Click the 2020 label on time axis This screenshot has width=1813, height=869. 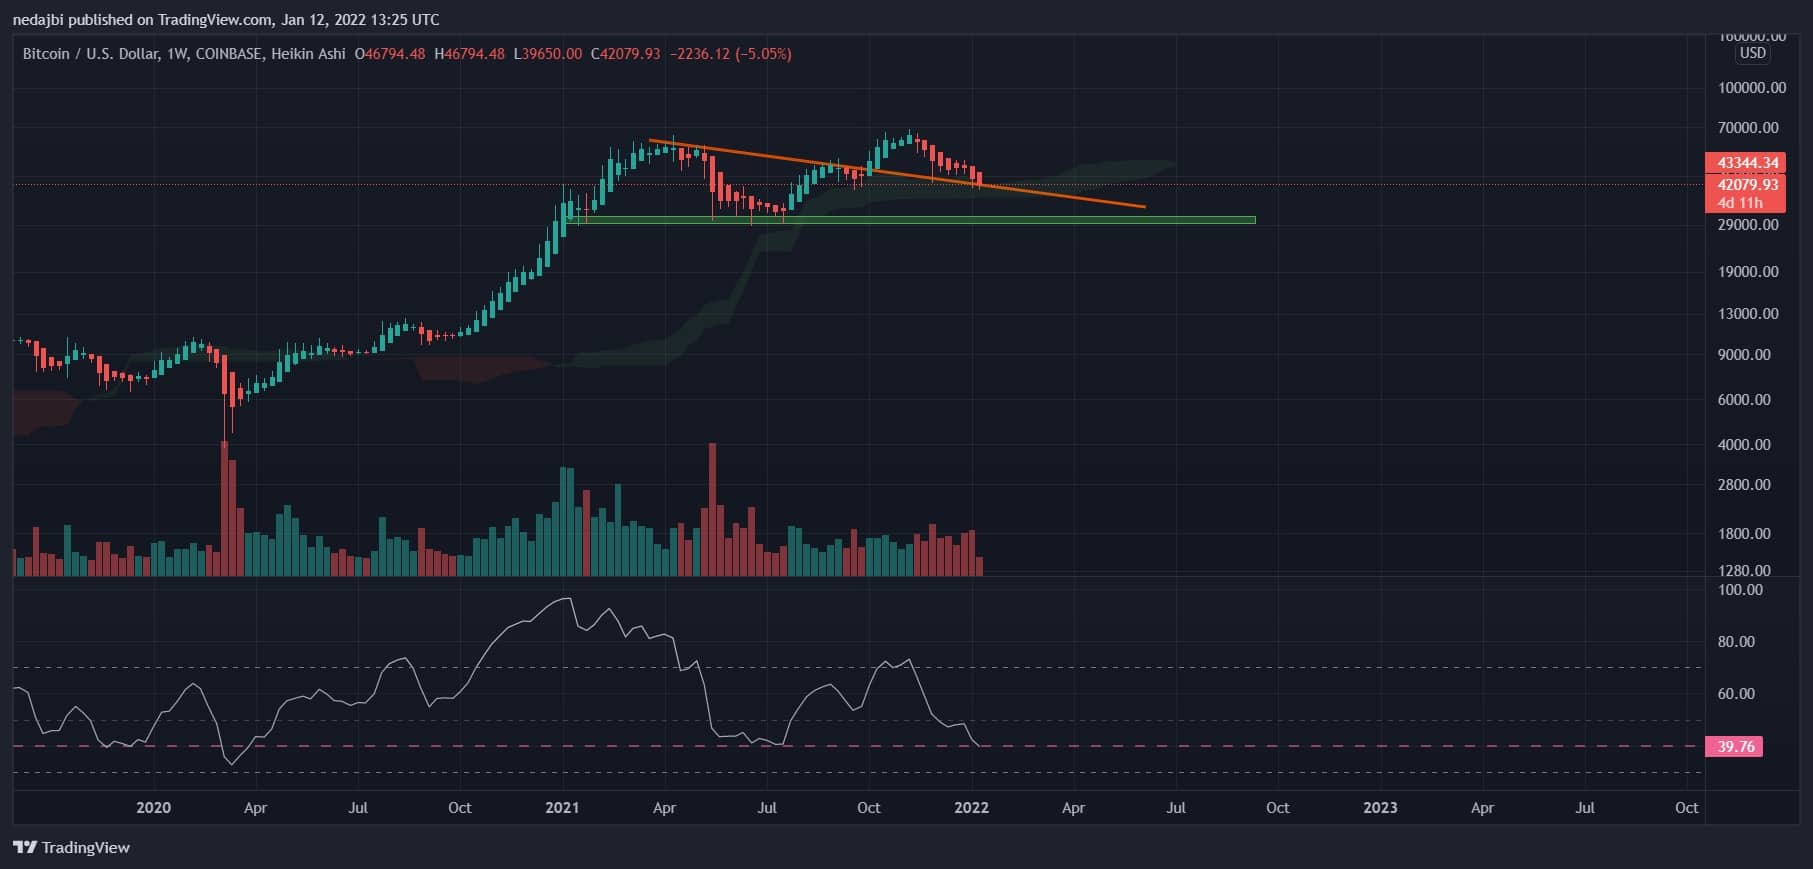tap(153, 808)
